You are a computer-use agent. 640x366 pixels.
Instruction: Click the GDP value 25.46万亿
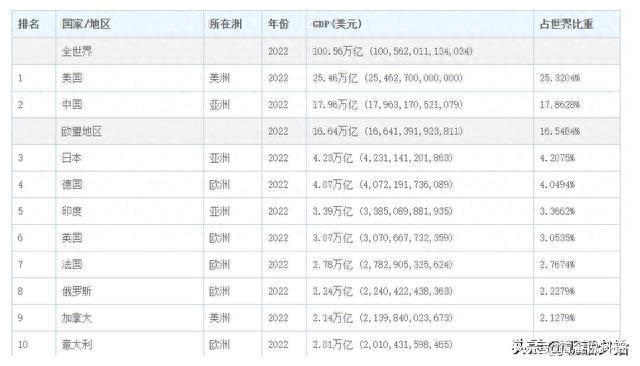tap(335, 78)
